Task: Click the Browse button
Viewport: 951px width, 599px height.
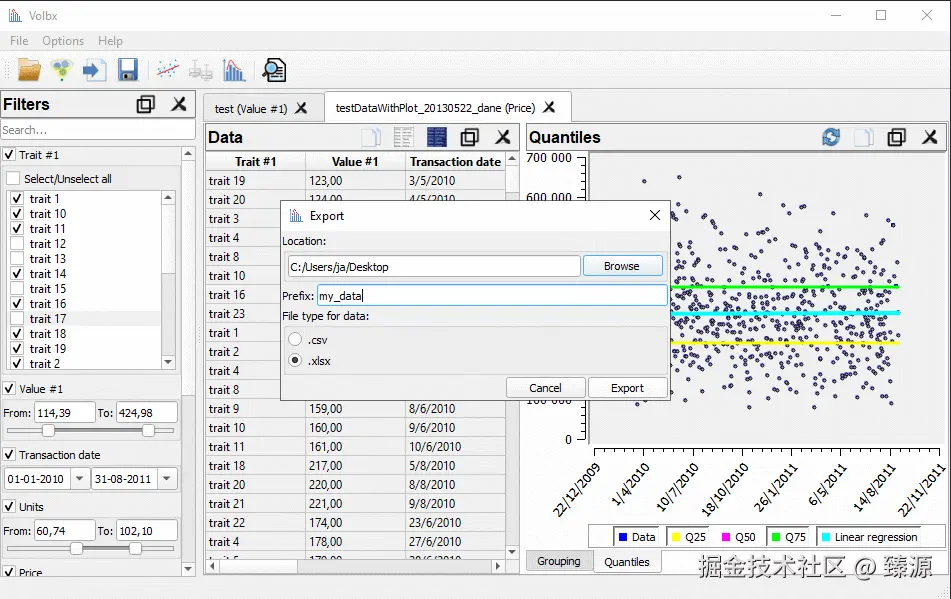Action: [621, 266]
